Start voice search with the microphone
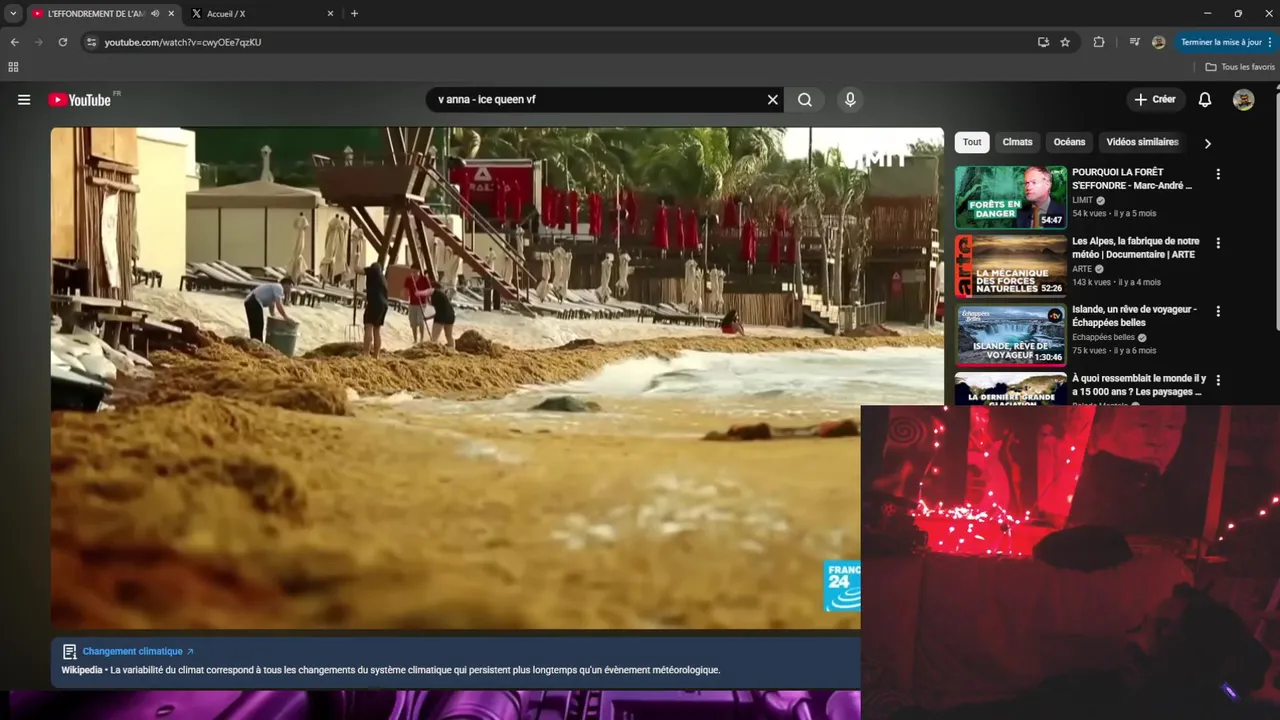Image resolution: width=1280 pixels, height=720 pixels. pyautogui.click(x=850, y=100)
